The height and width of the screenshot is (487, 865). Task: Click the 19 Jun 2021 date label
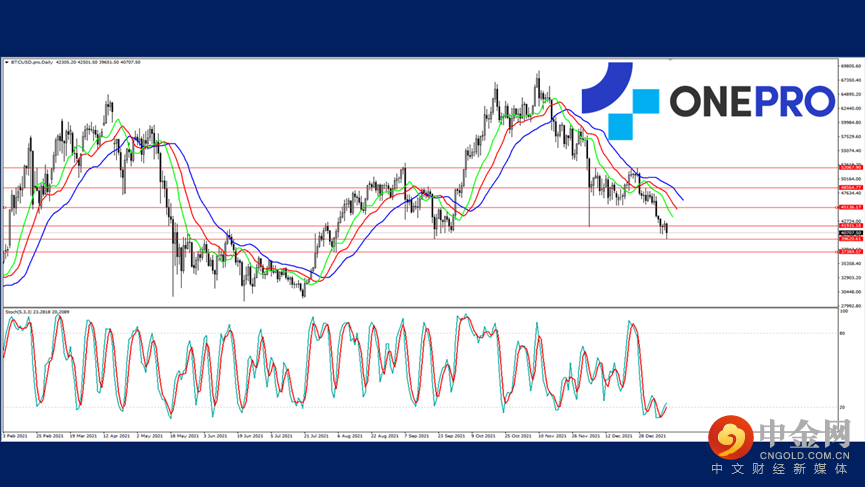tap(250, 436)
